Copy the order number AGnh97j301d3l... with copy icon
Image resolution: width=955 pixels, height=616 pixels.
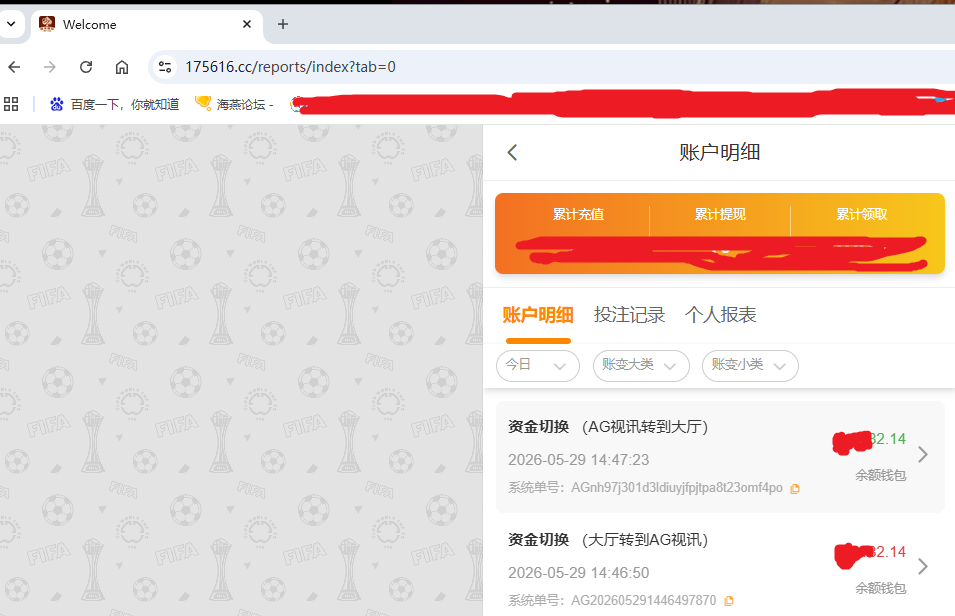(795, 489)
